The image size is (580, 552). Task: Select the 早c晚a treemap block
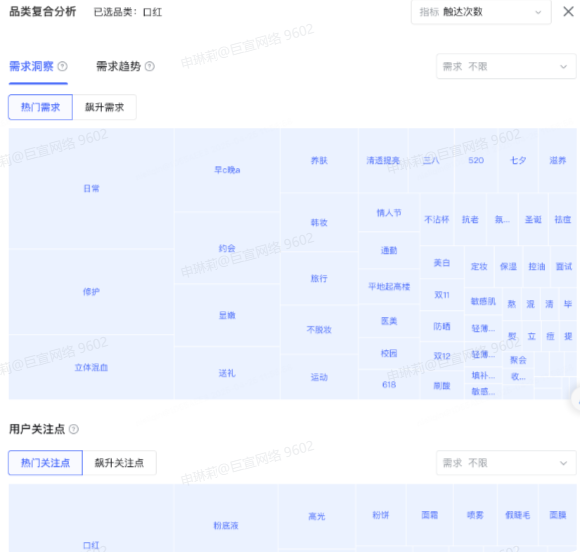227,170
